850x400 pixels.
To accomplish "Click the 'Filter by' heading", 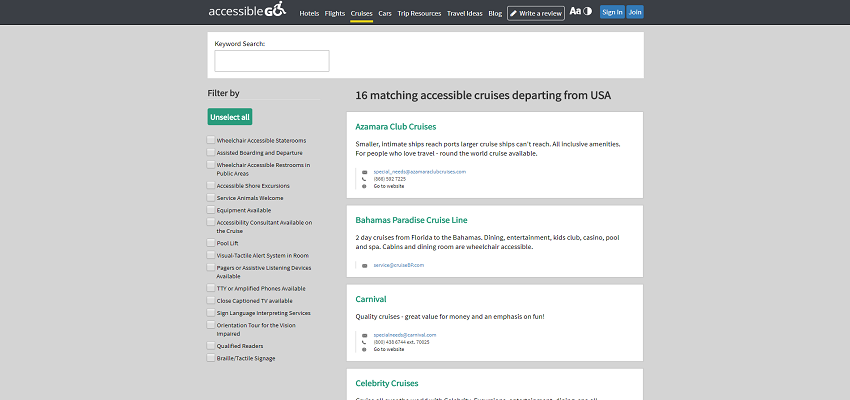I will [x=223, y=93].
